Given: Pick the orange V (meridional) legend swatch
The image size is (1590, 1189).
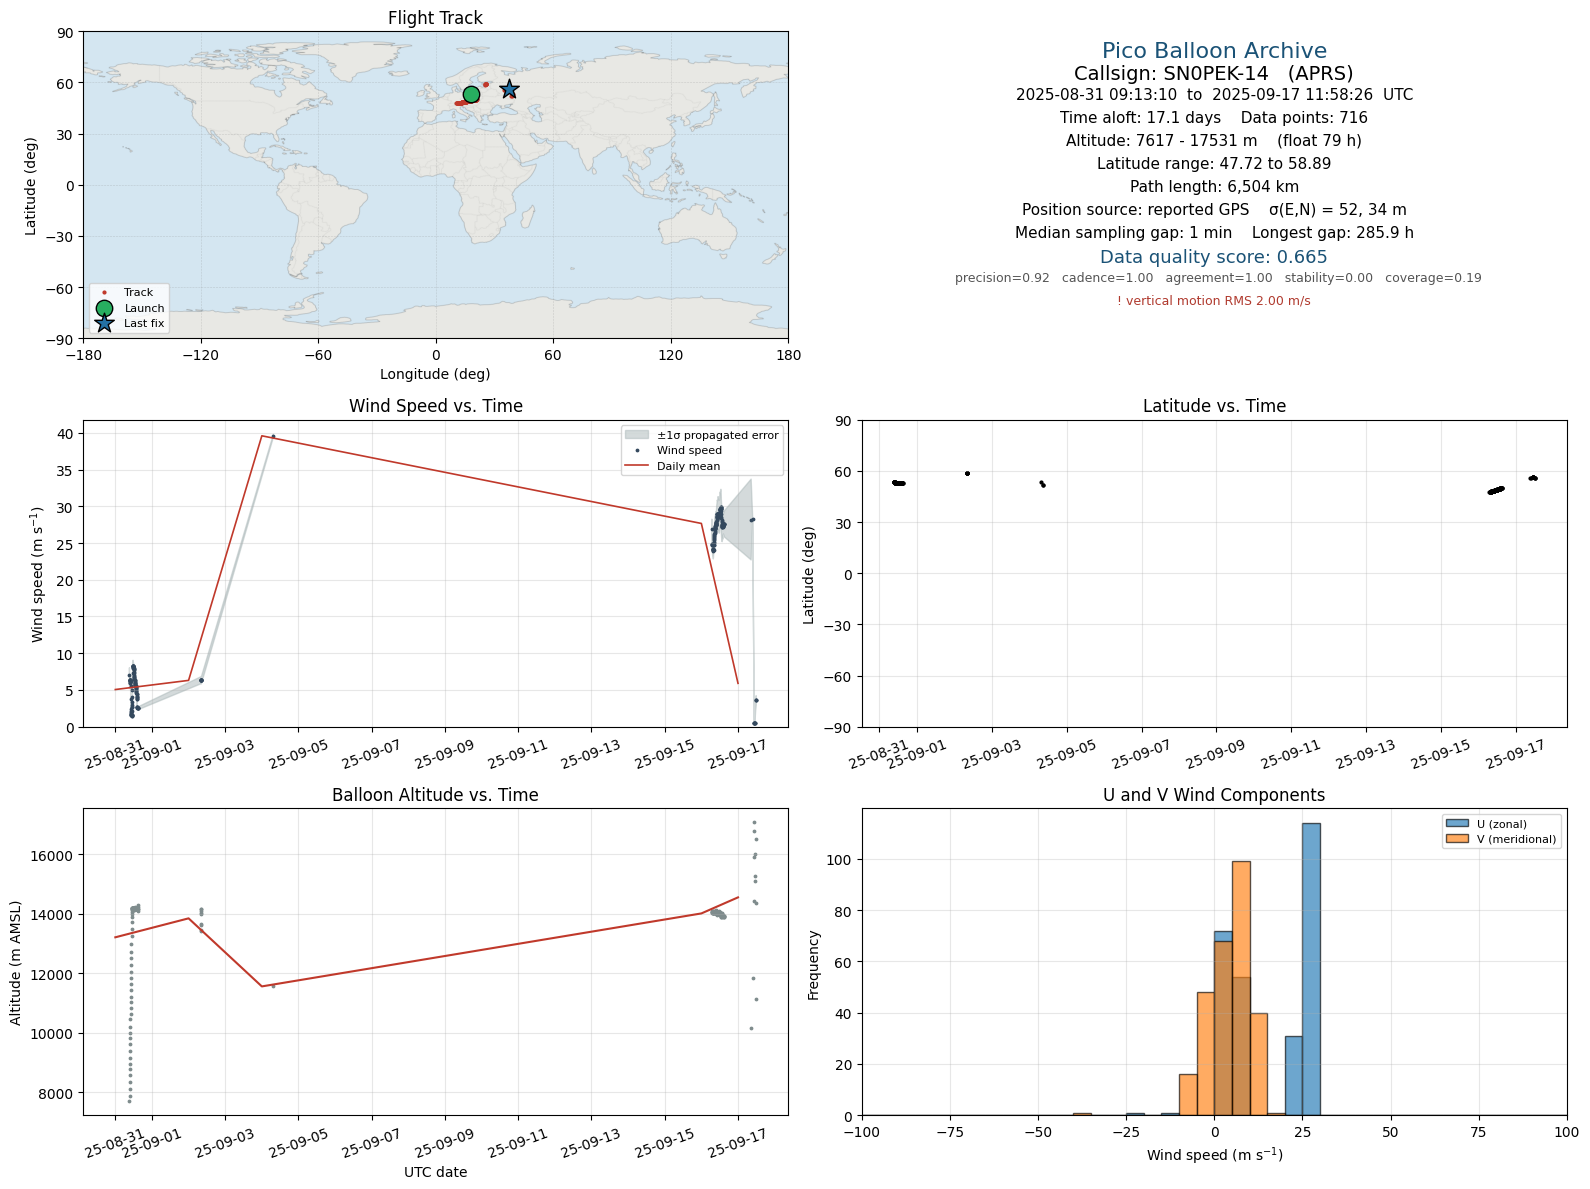Looking at the screenshot, I should pyautogui.click(x=1457, y=839).
